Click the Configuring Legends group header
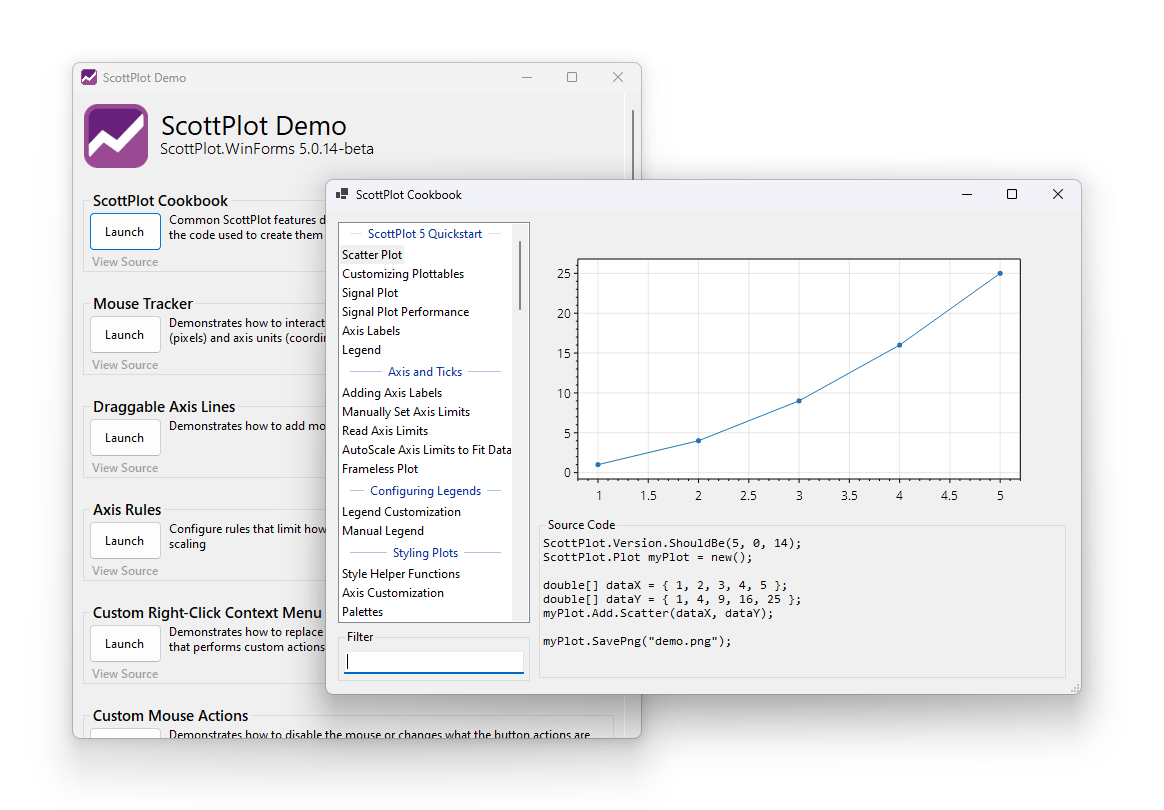 click(425, 491)
